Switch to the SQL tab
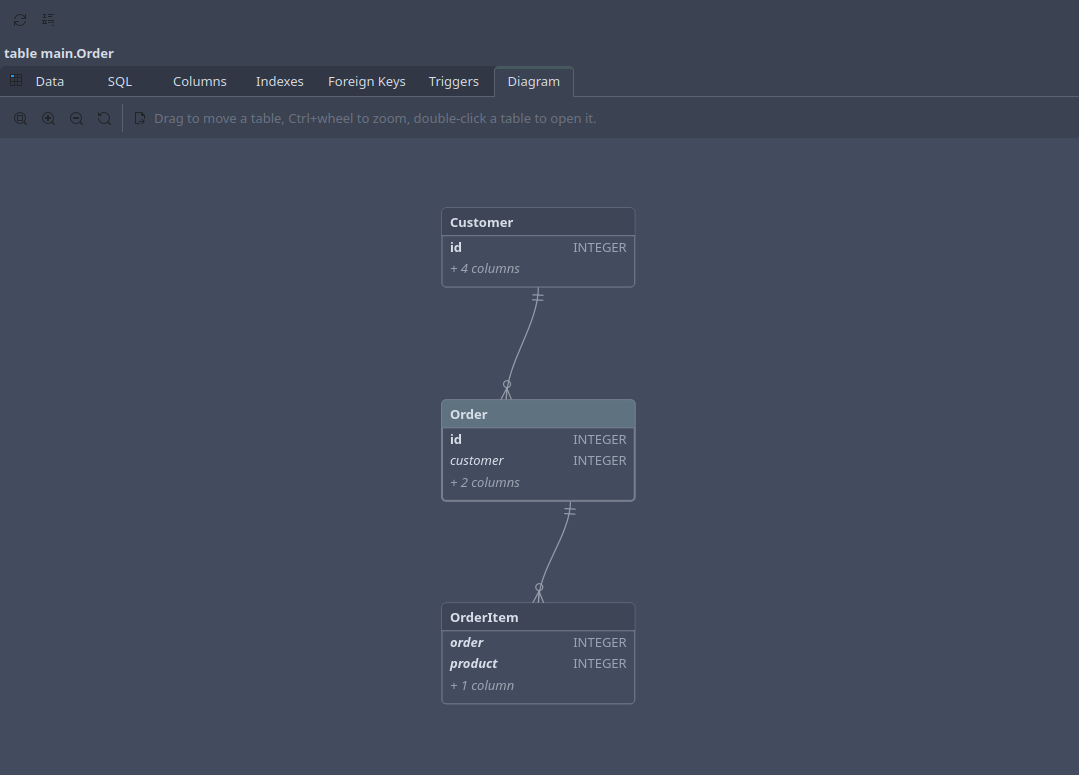This screenshot has height=775, width=1079. tap(120, 81)
